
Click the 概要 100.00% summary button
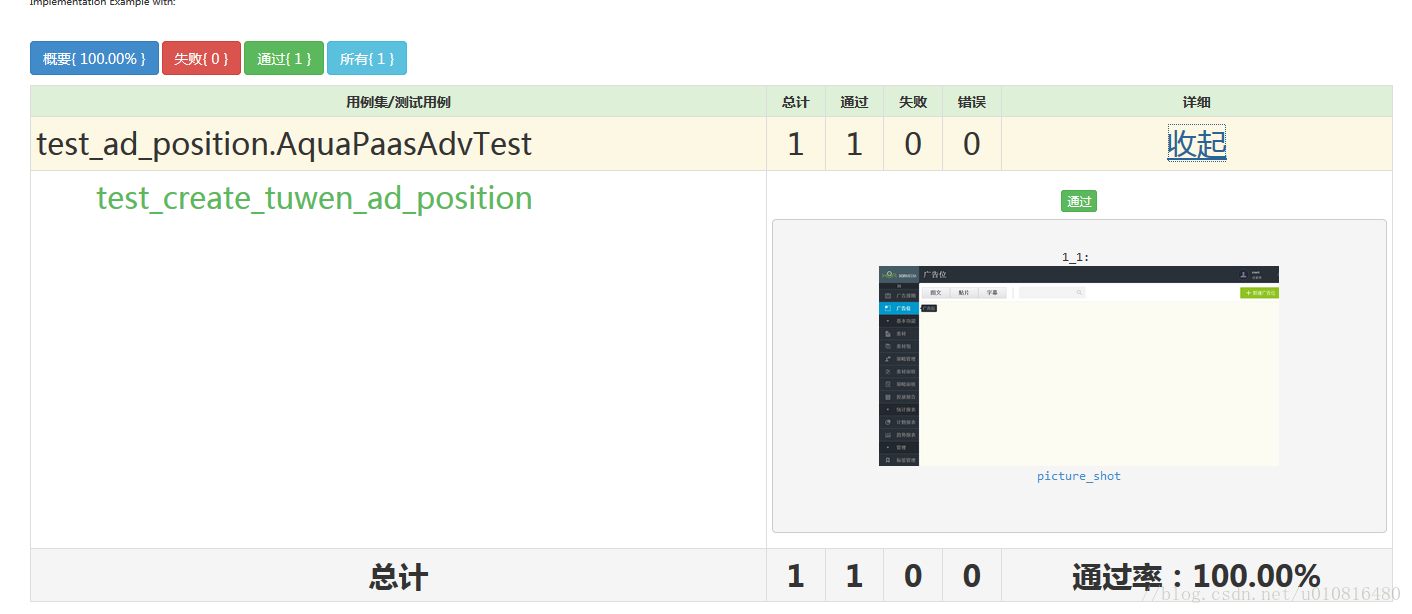point(94,59)
